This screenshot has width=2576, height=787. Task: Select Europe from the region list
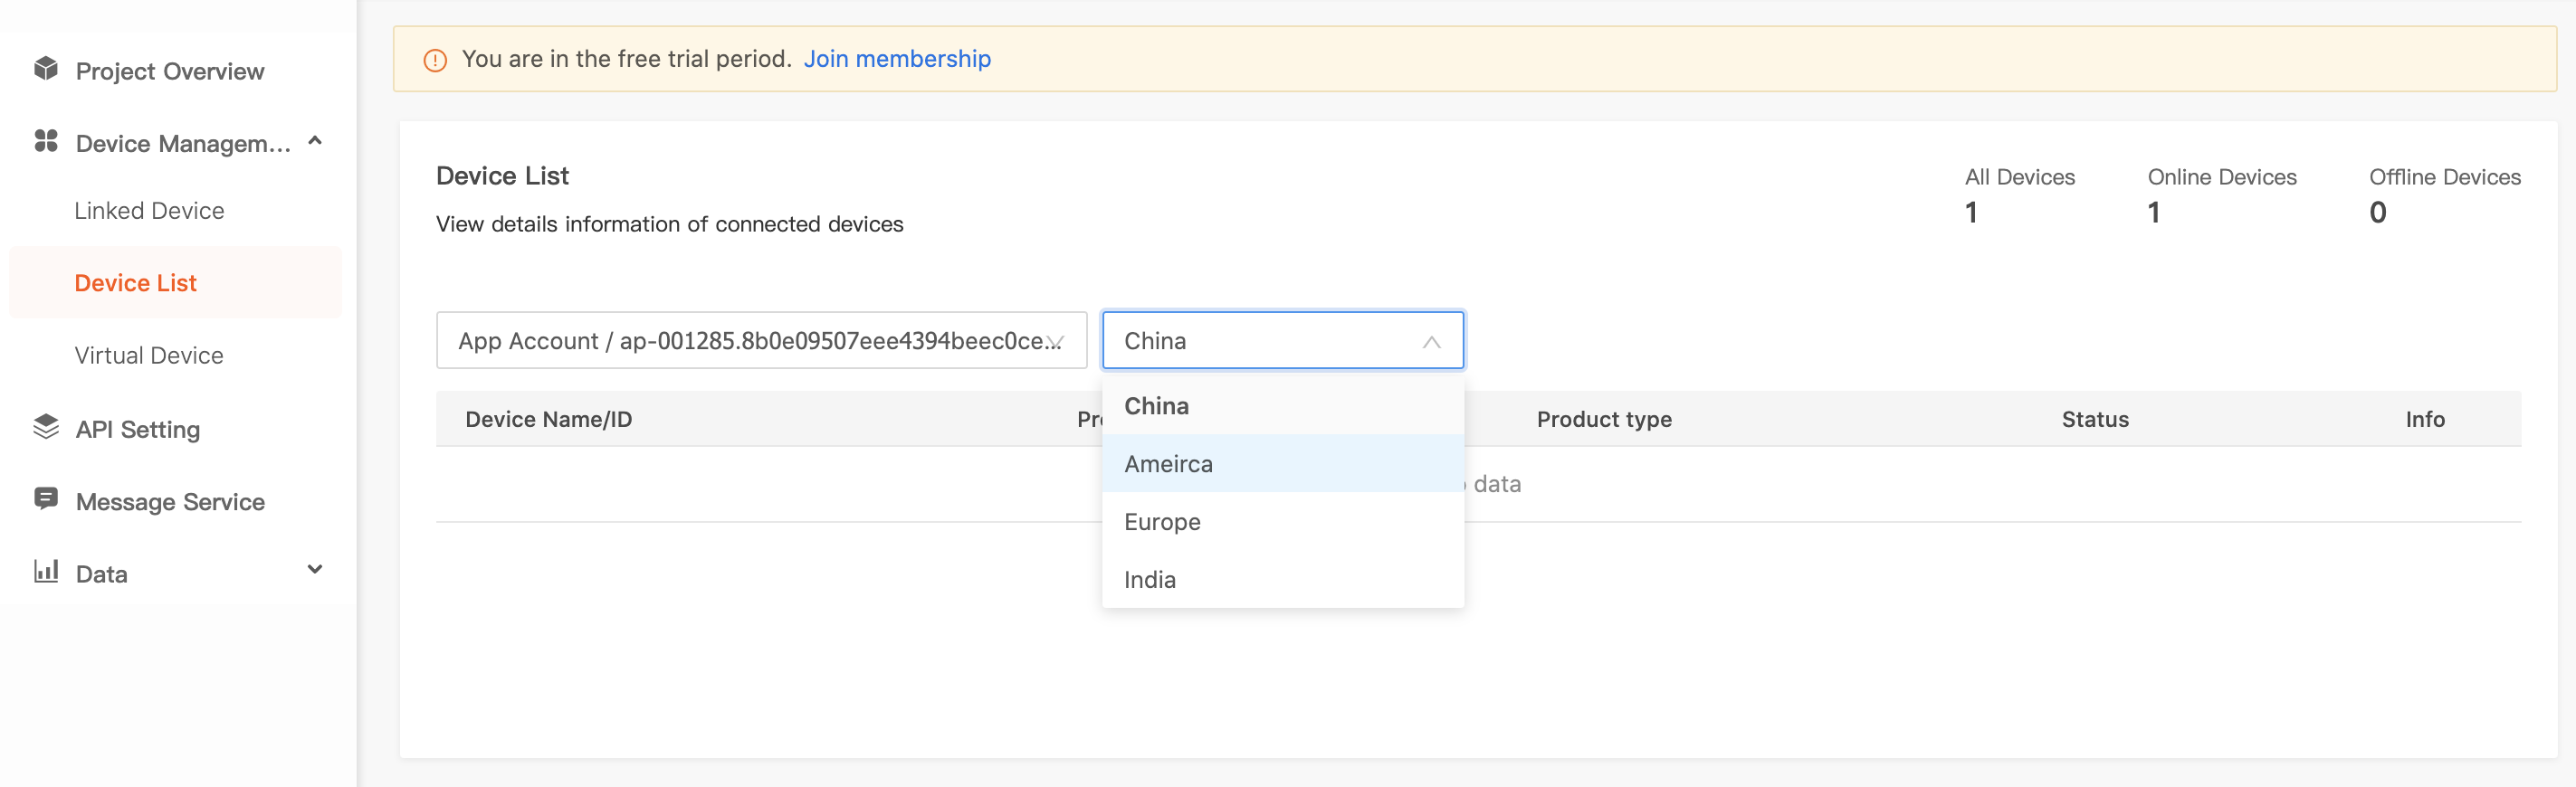tap(1283, 522)
